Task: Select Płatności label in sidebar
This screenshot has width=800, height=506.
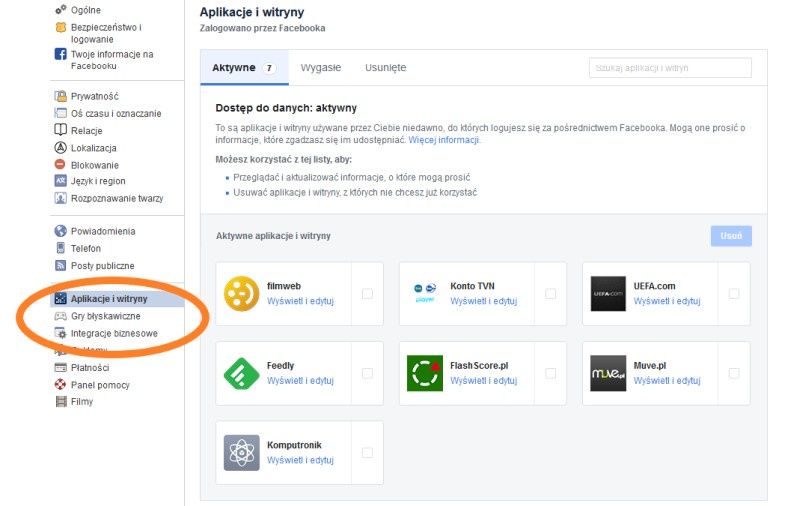Action: pyautogui.click(x=90, y=367)
